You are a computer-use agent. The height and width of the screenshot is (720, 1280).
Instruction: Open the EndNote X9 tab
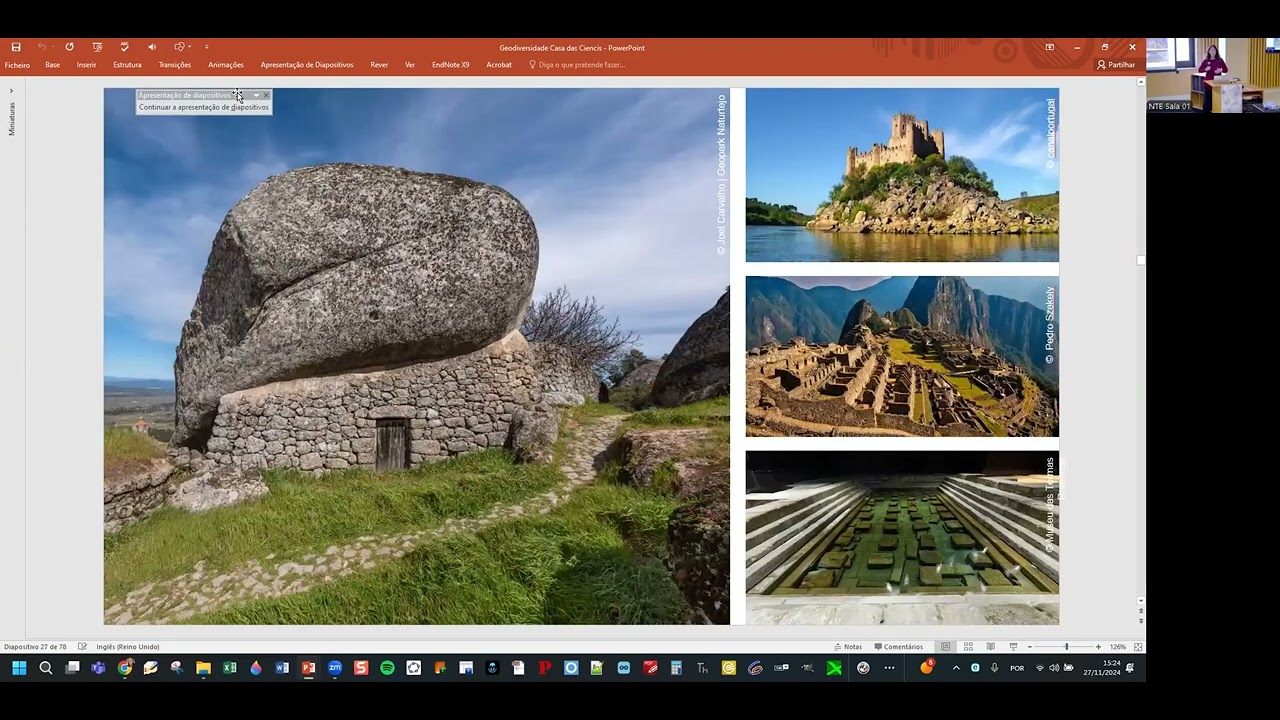pyautogui.click(x=451, y=65)
